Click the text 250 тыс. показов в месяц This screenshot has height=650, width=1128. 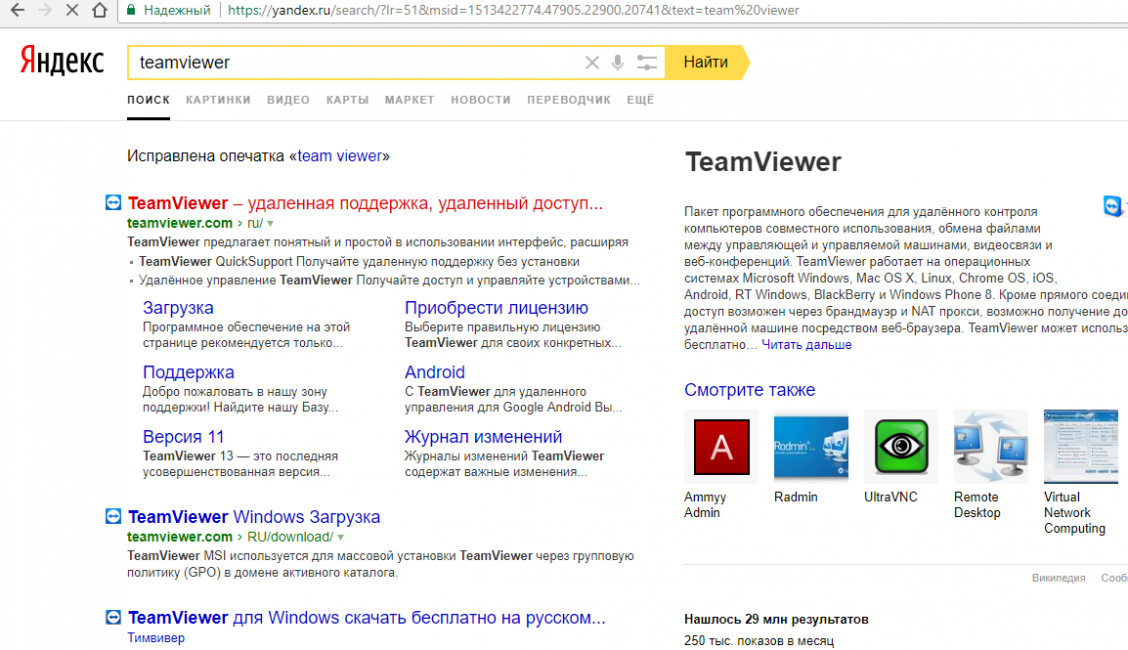tap(759, 641)
